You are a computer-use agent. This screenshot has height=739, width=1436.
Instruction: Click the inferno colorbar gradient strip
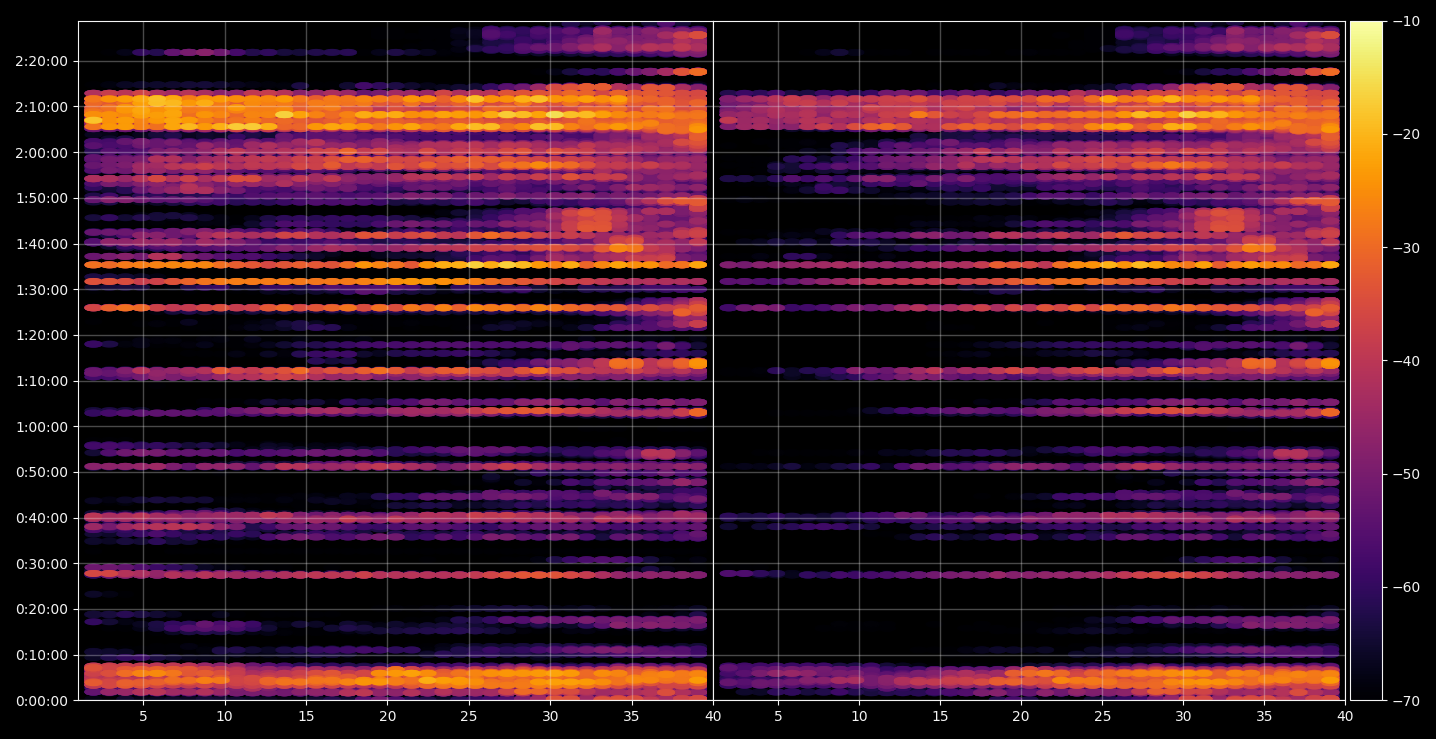(x=1366, y=361)
